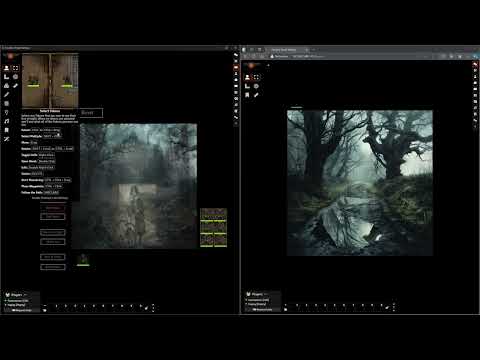Open Items tab in the middle sidebar
The image size is (480, 360).
coord(236,80)
